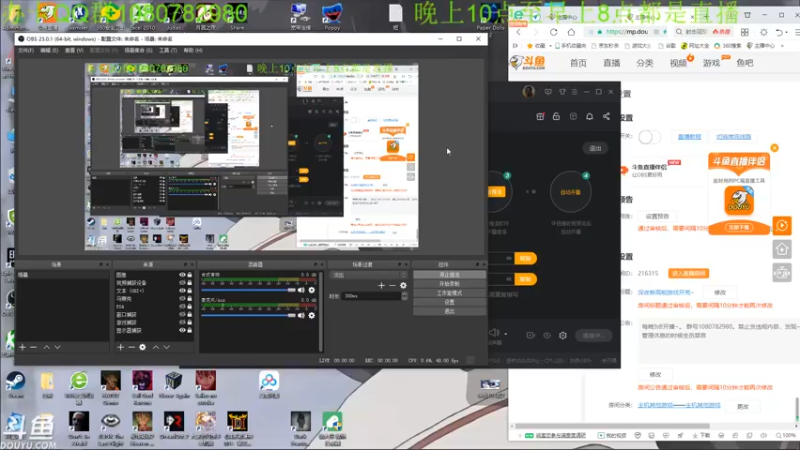Expand bookmarks bar overflow arrow
This screenshot has width=800, height=450.
click(x=782, y=46)
